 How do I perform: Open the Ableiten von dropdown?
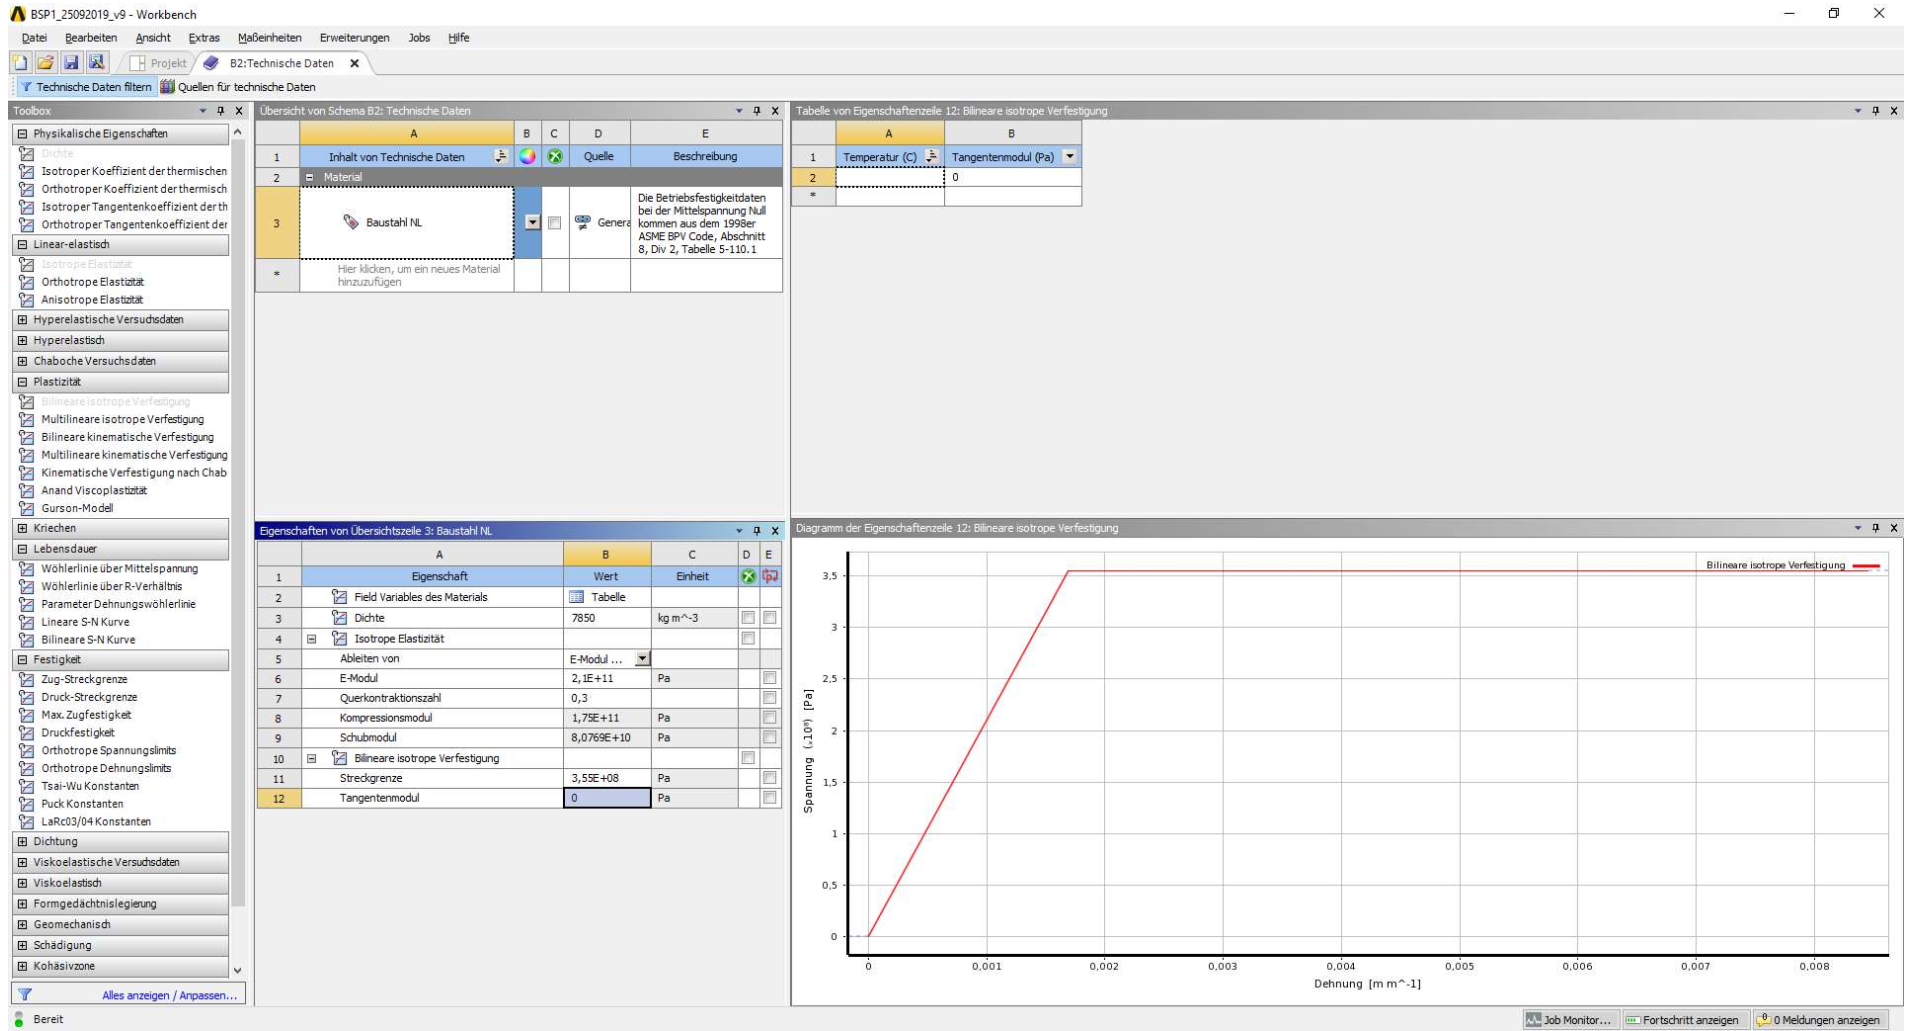[642, 659]
